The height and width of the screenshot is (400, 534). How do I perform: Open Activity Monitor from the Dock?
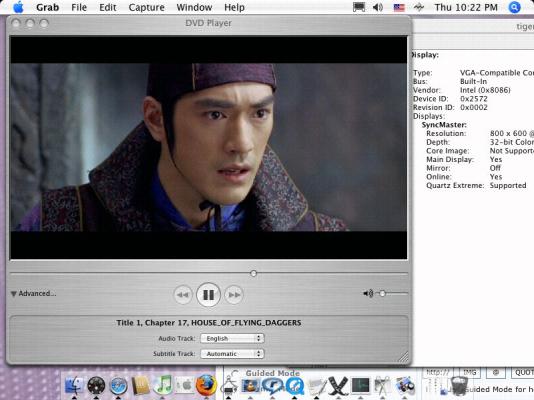pyautogui.click(x=360, y=386)
